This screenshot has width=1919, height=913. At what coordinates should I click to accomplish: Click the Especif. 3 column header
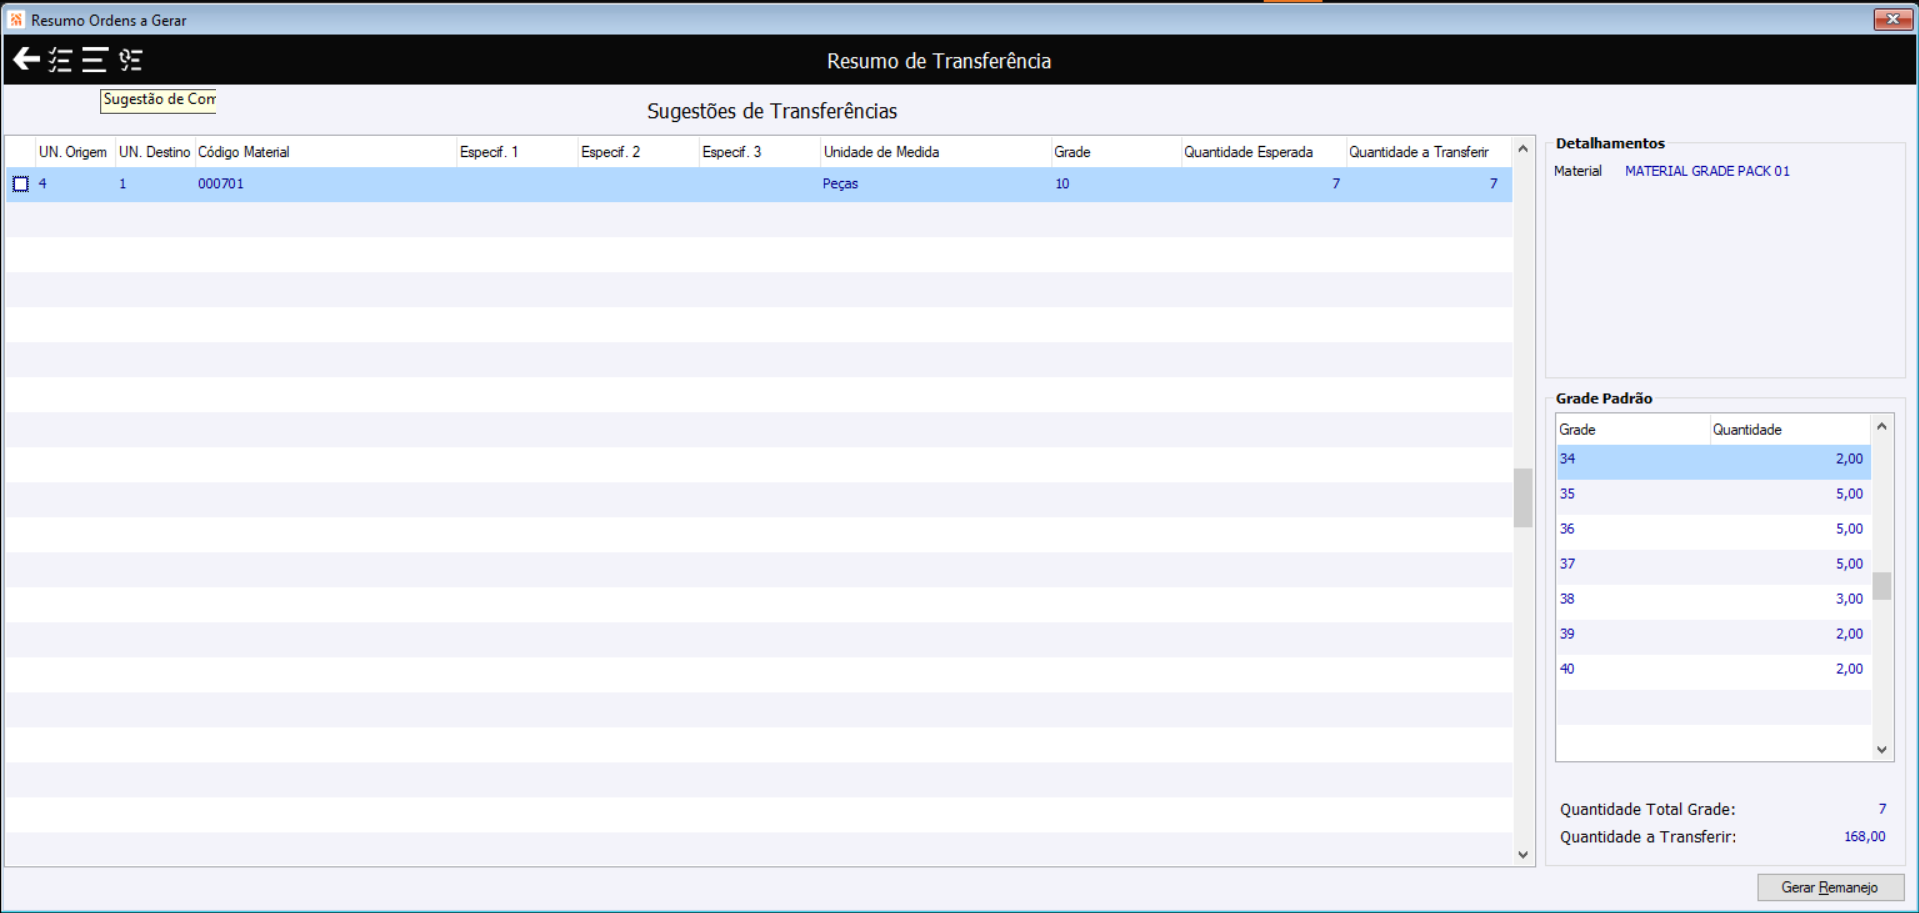pos(759,152)
